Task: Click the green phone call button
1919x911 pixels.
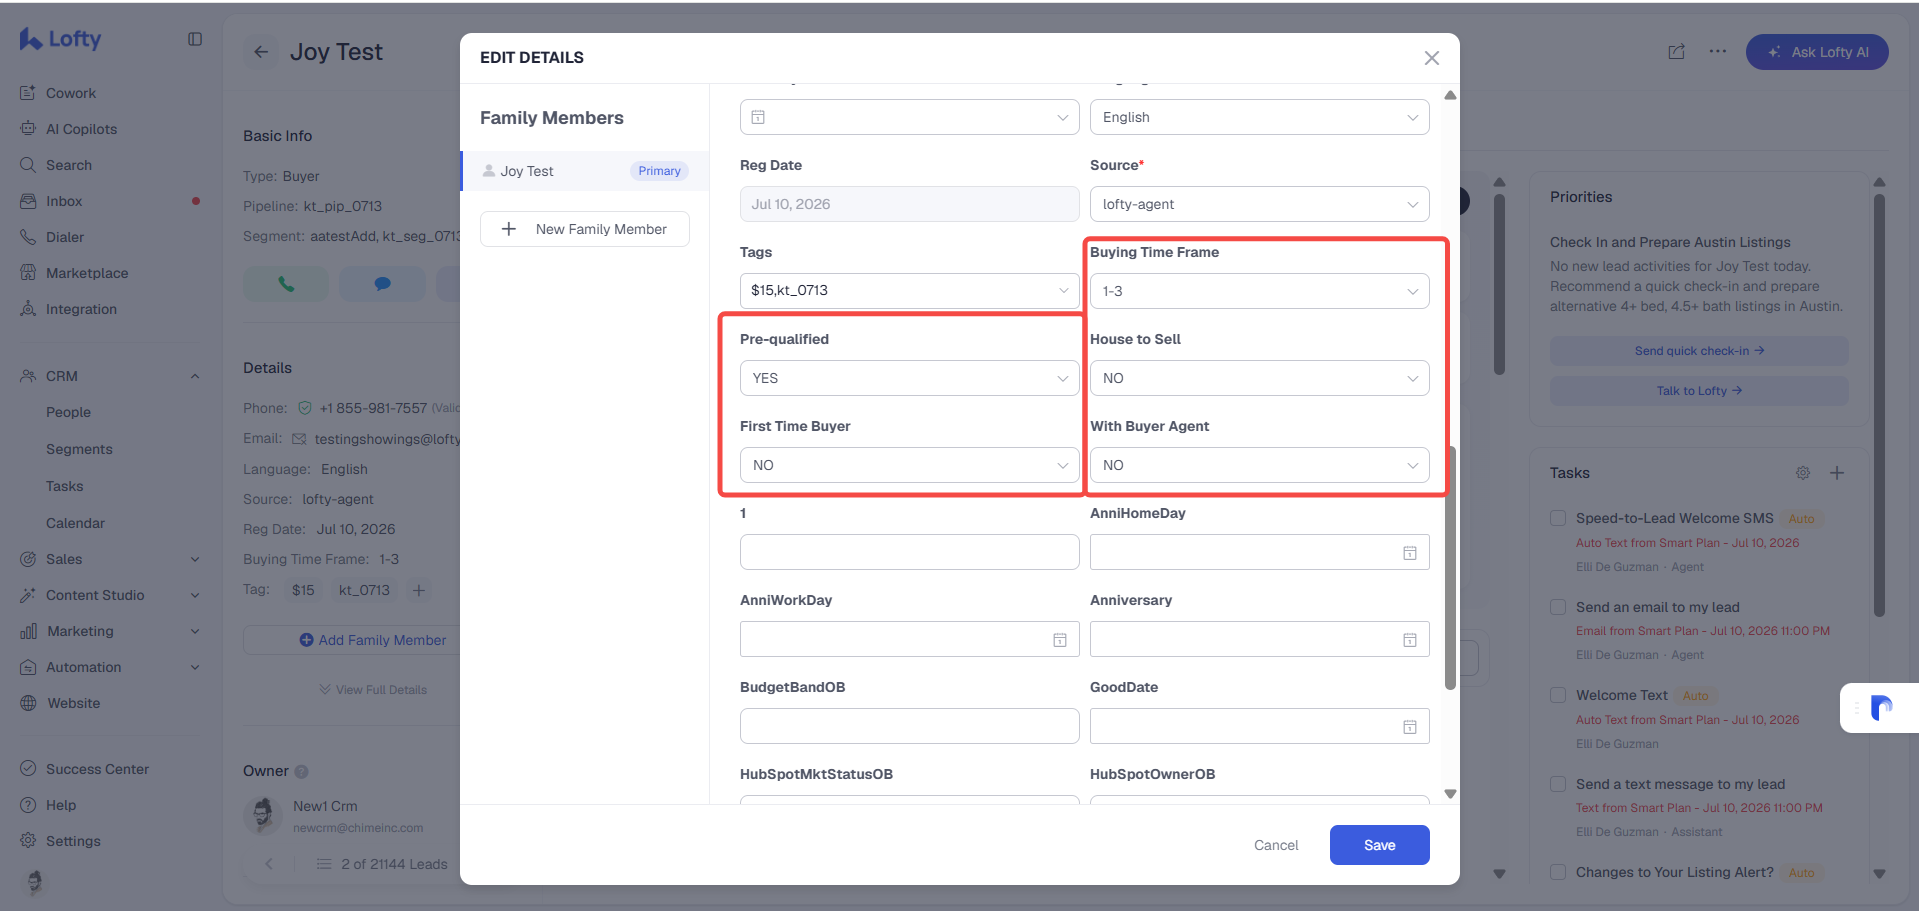Action: [x=286, y=284]
